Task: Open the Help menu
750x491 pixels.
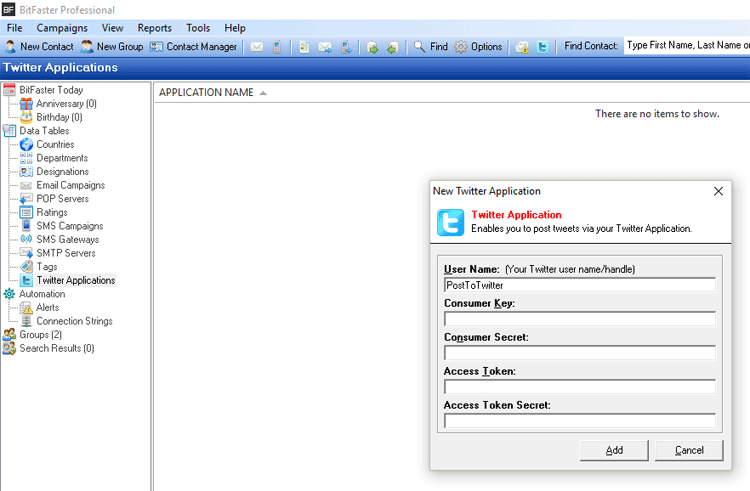Action: (235, 28)
